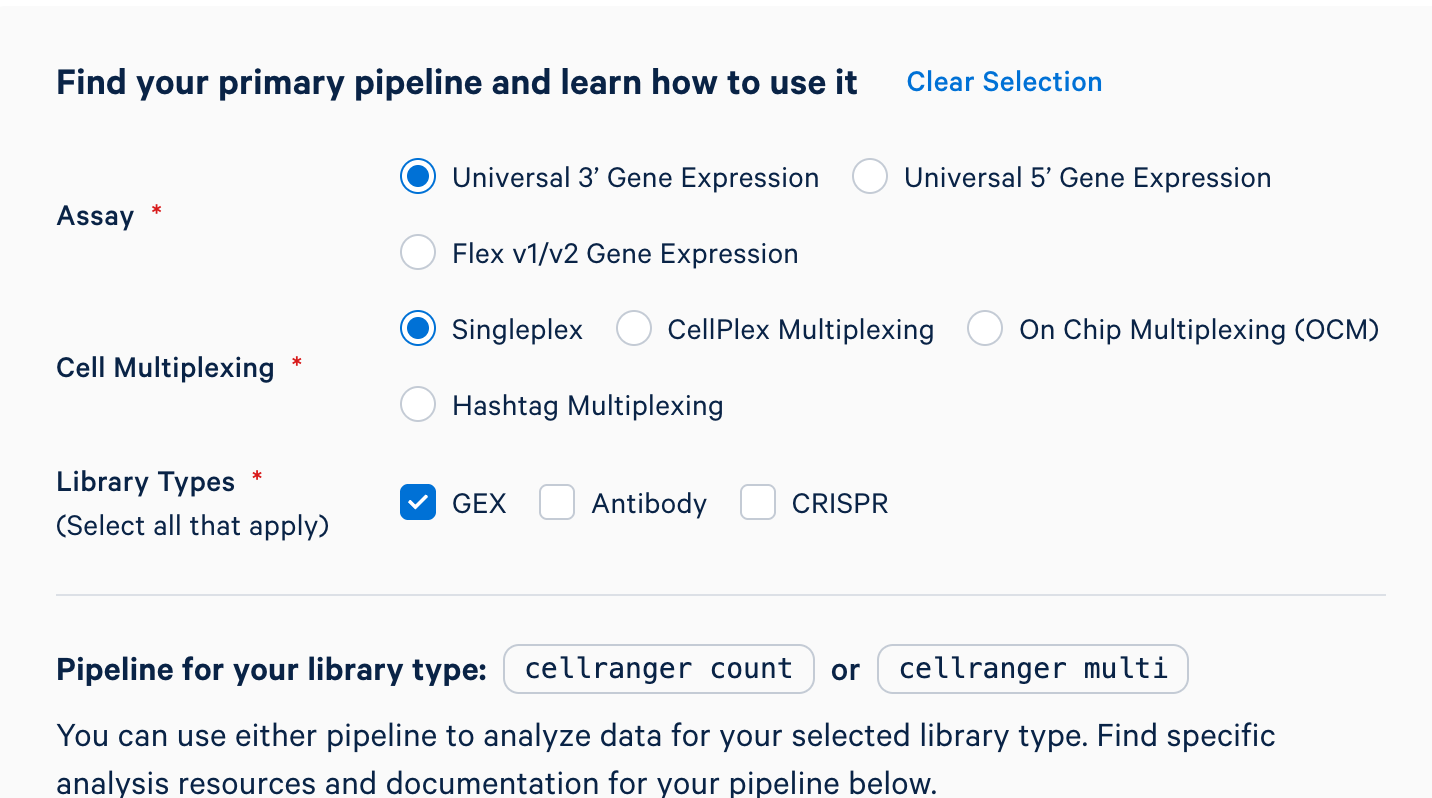1432x798 pixels.
Task: Check the CRISPR library type box
Action: click(x=758, y=502)
